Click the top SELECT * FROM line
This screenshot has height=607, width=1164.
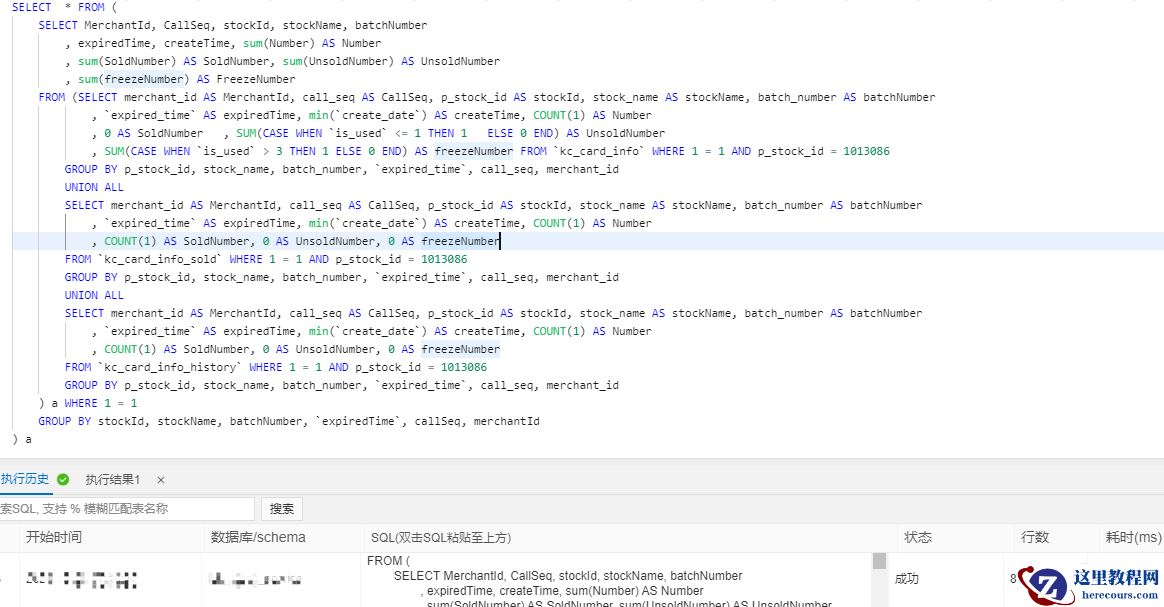pos(65,7)
